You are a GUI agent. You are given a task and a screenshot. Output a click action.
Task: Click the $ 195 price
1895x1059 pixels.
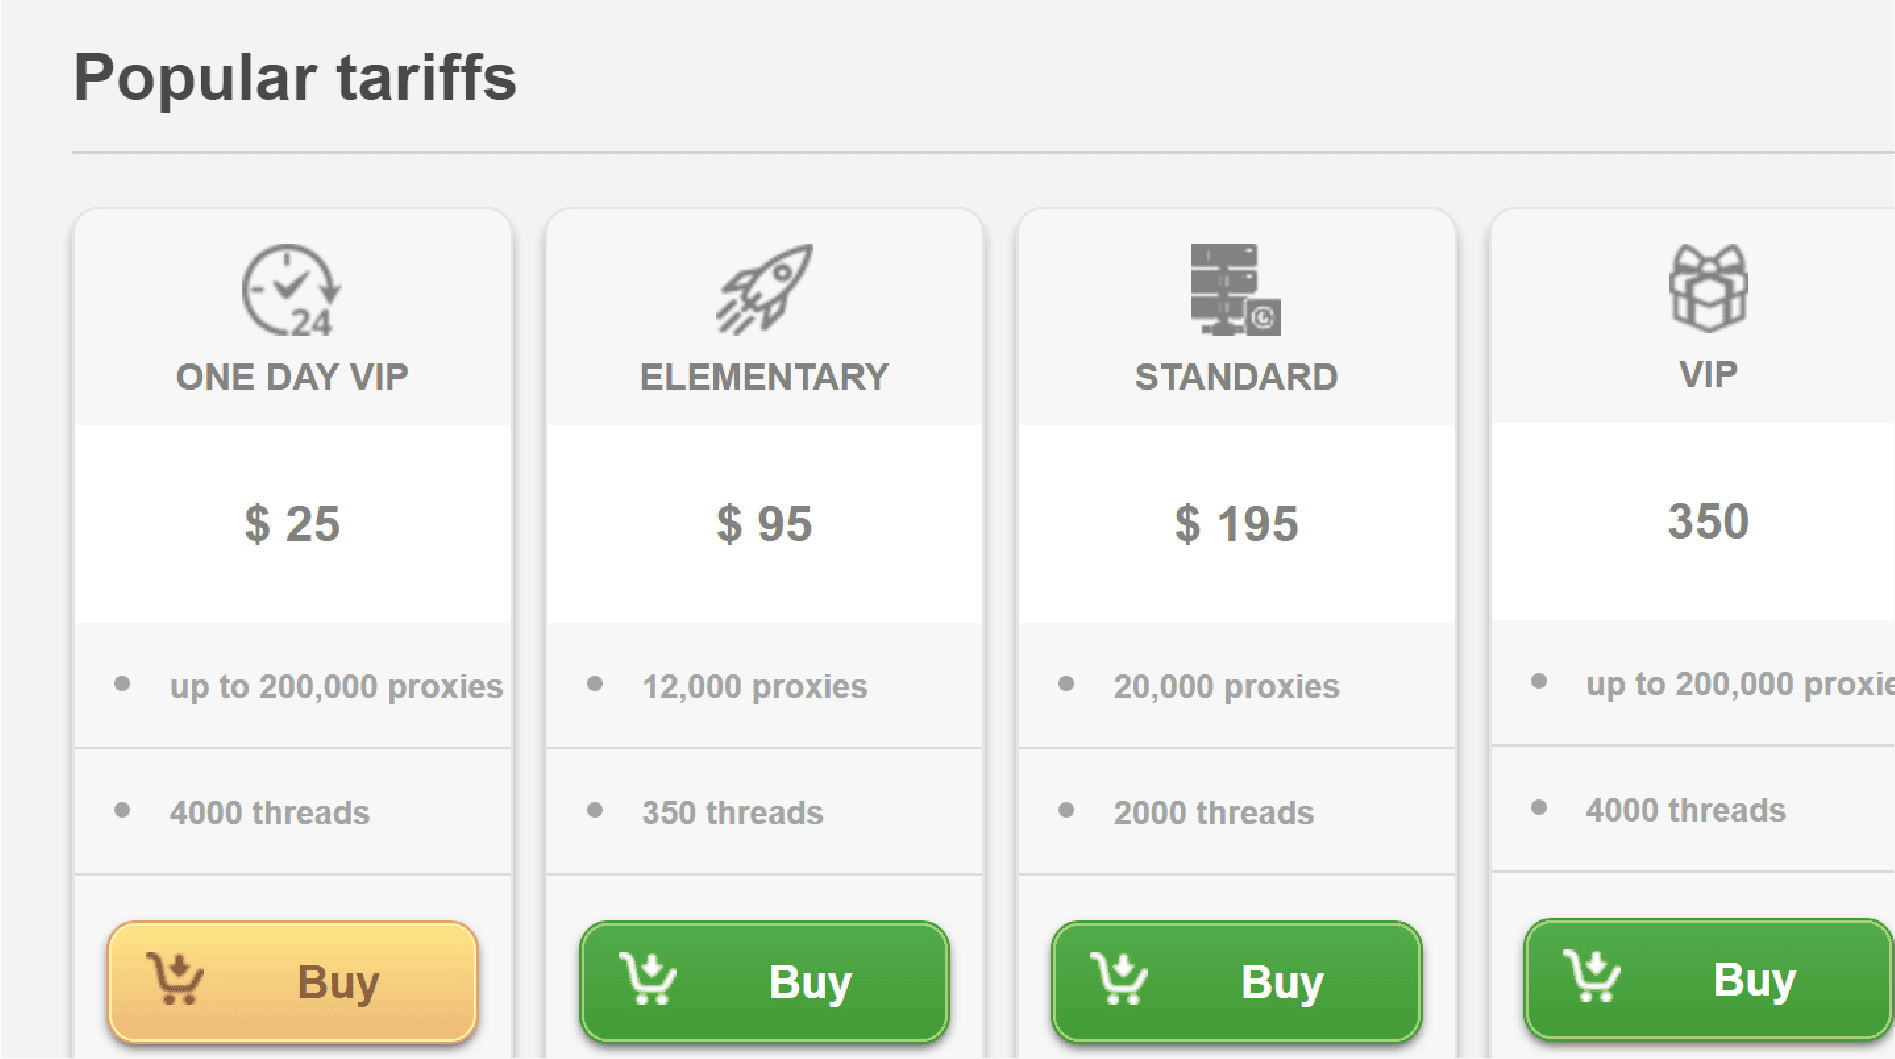coord(1236,524)
